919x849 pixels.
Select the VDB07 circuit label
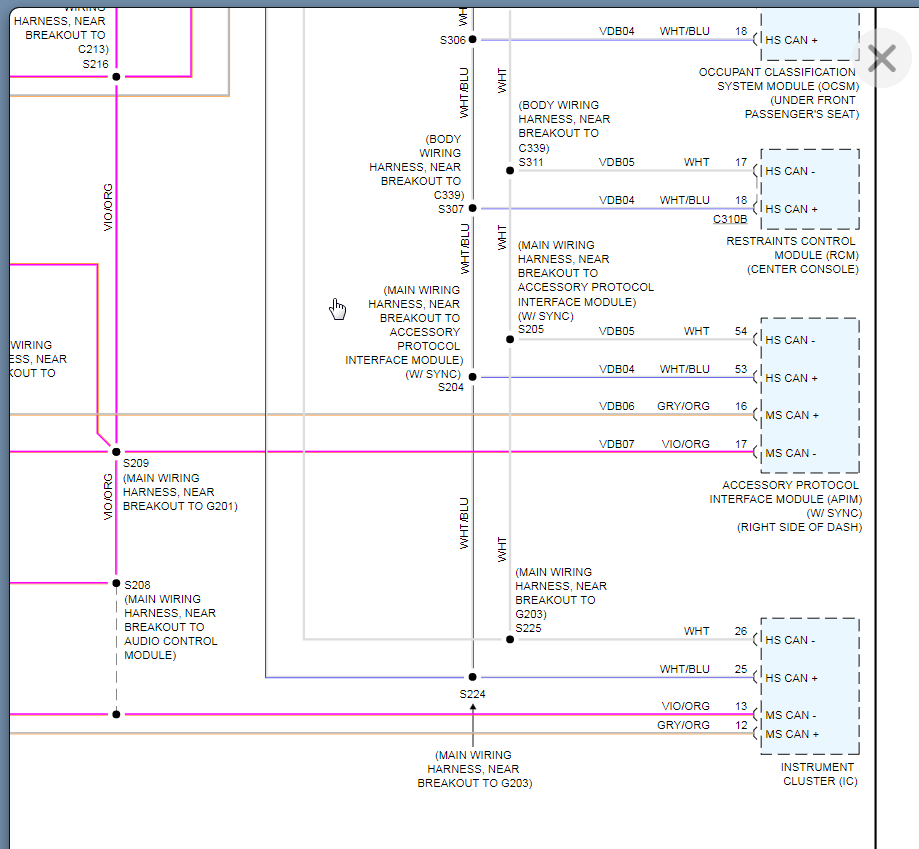click(x=617, y=444)
